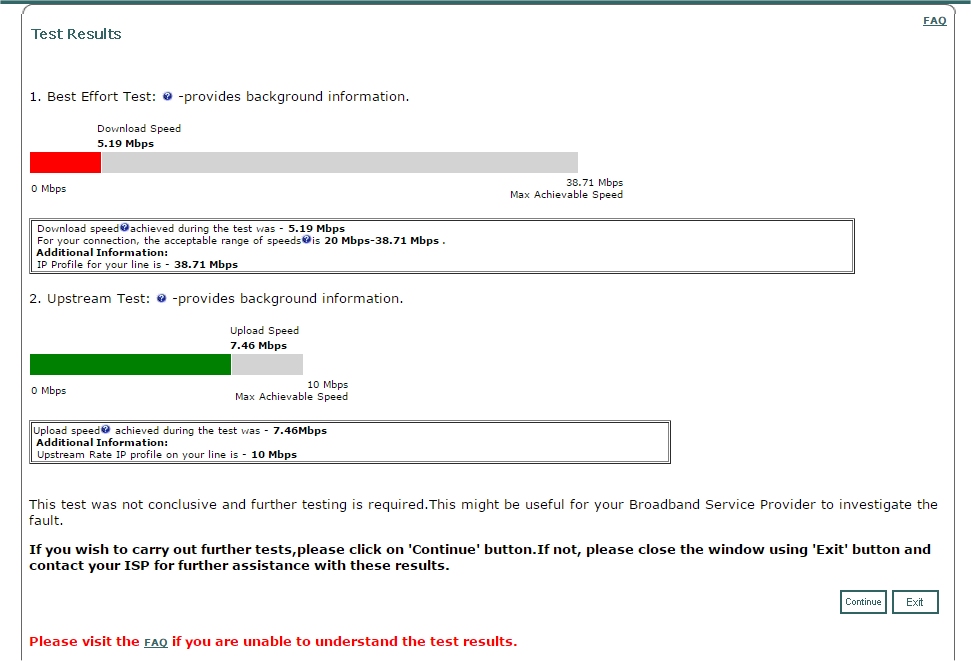Select the 5.19 Mbps label above download bar

125,144
